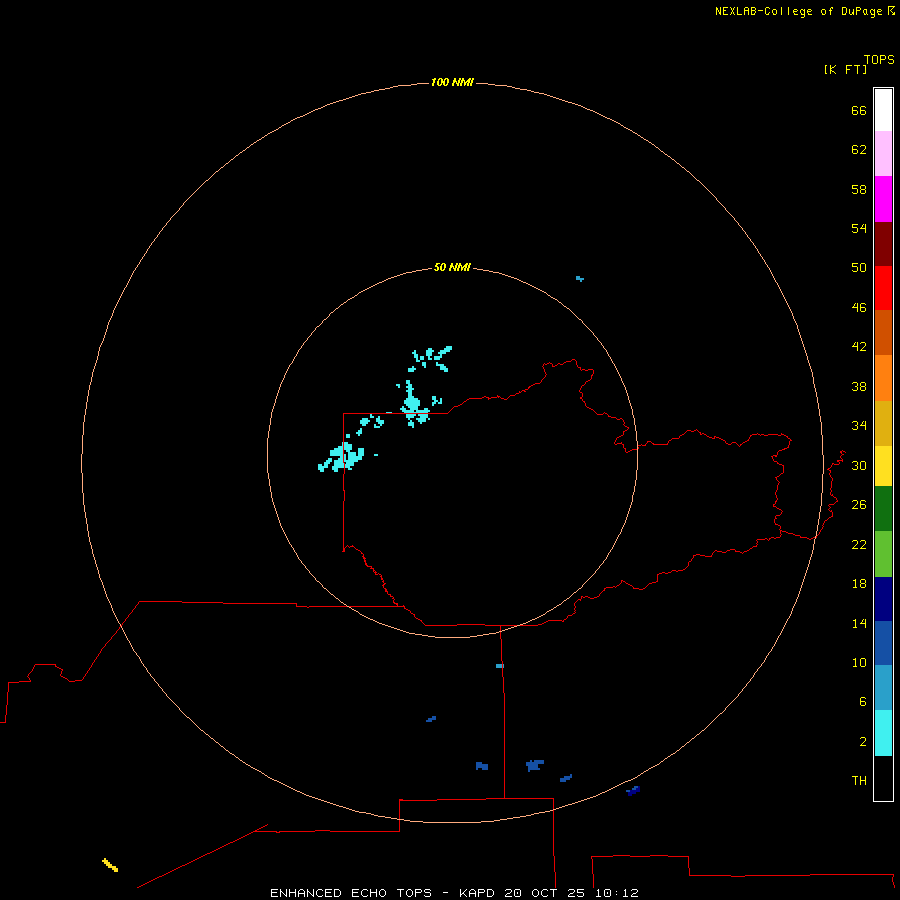Click the 20 OCT 25 date
The height and width of the screenshot is (900, 900).
[544, 893]
